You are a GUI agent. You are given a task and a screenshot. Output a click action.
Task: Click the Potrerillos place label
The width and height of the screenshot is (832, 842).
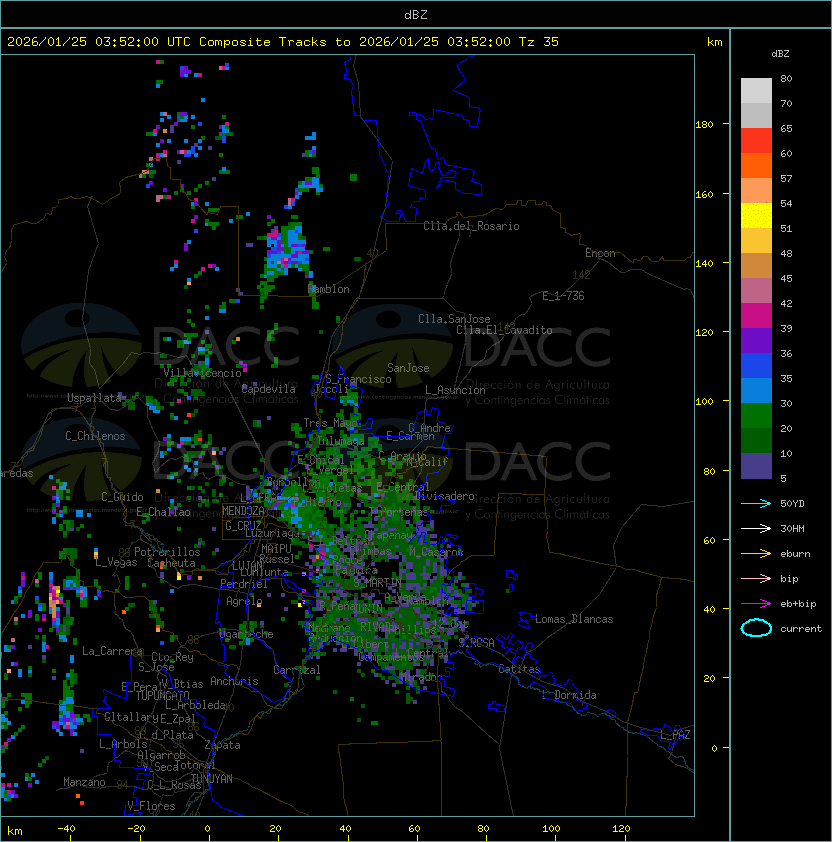coord(167,552)
